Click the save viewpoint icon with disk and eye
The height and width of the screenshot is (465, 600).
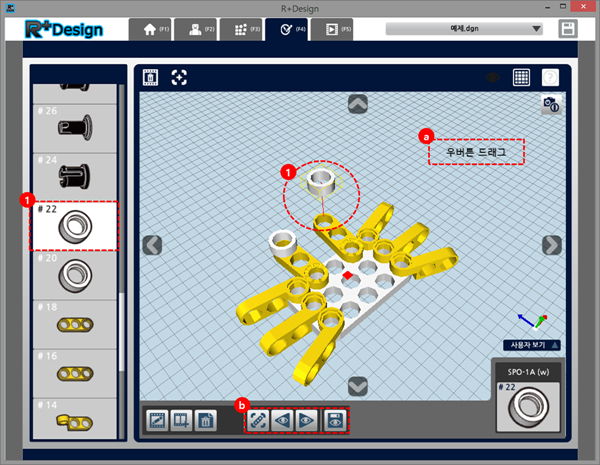point(337,421)
